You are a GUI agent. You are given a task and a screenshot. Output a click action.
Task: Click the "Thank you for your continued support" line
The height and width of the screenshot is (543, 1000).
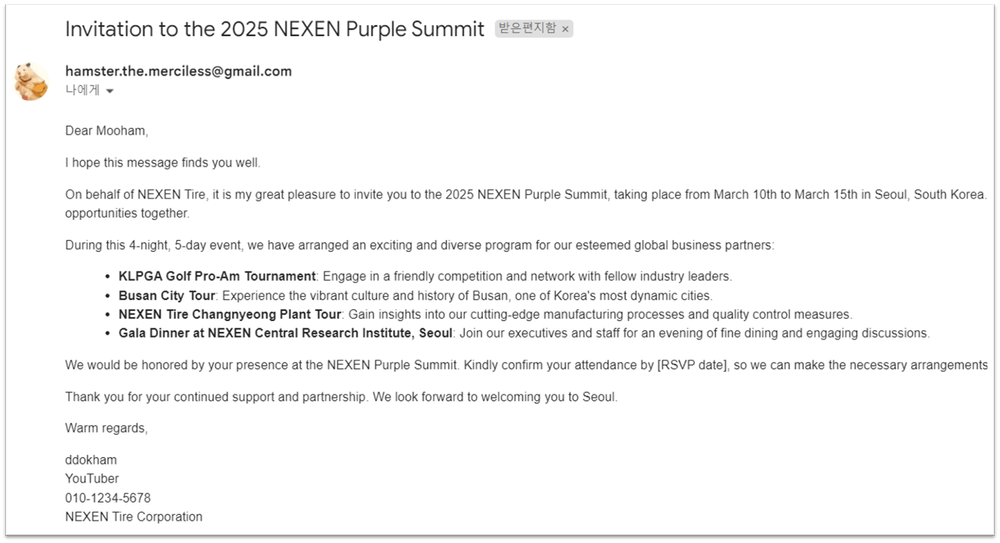click(x=341, y=397)
